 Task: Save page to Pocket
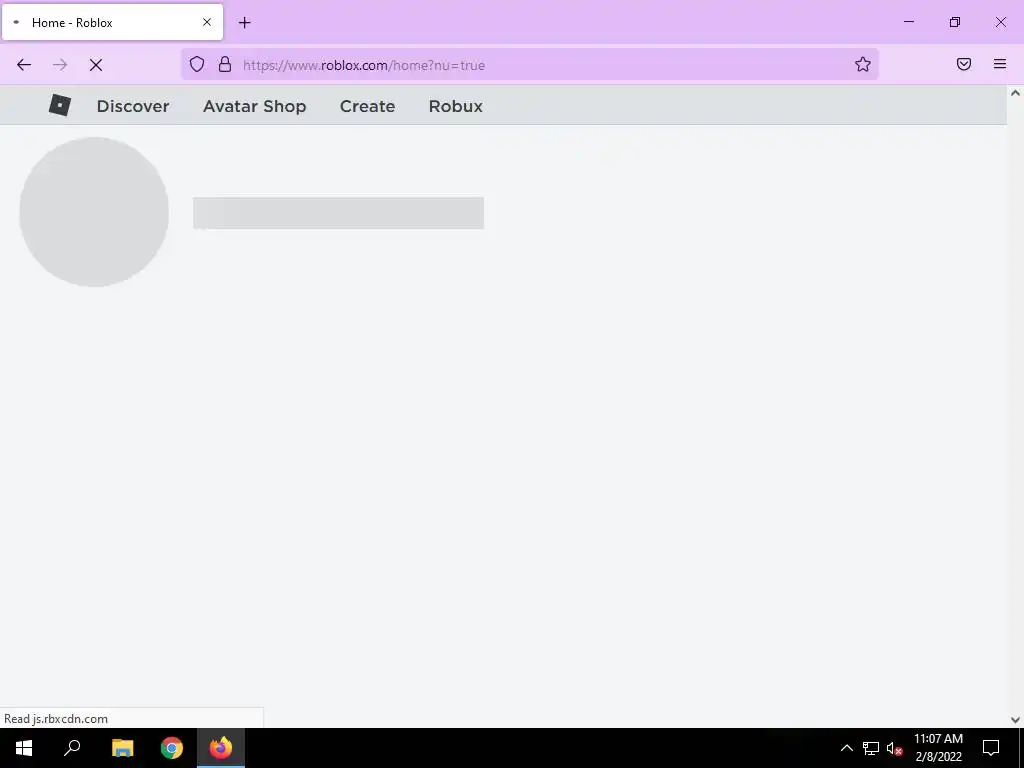963,64
